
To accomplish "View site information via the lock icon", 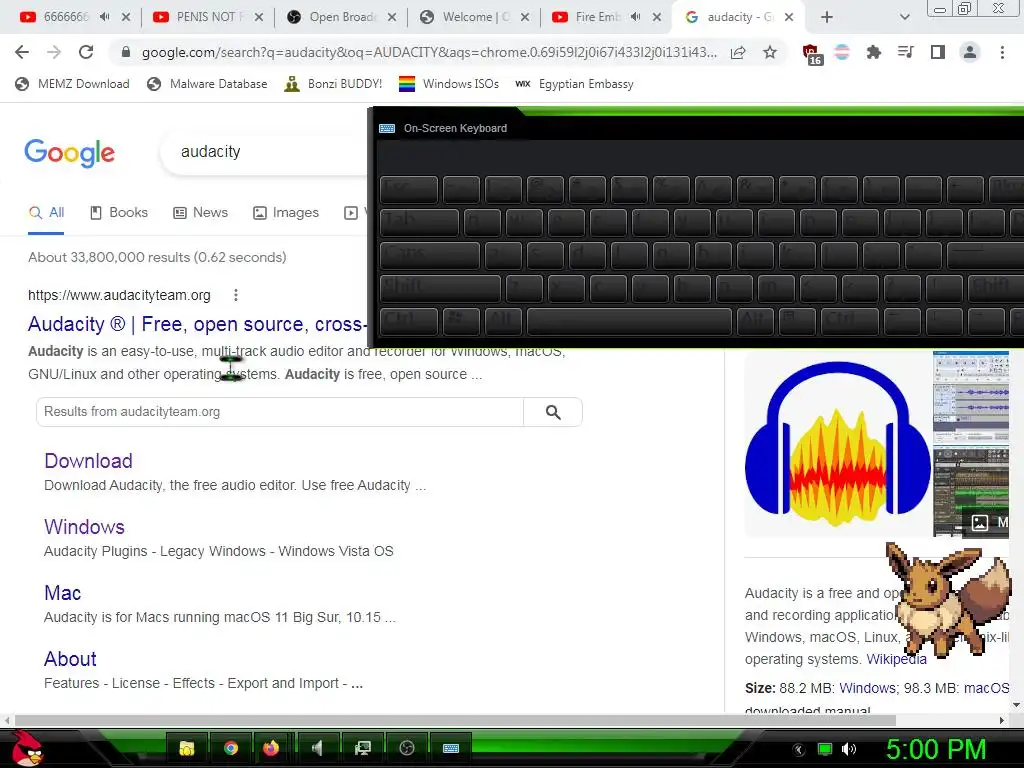I will (x=126, y=52).
